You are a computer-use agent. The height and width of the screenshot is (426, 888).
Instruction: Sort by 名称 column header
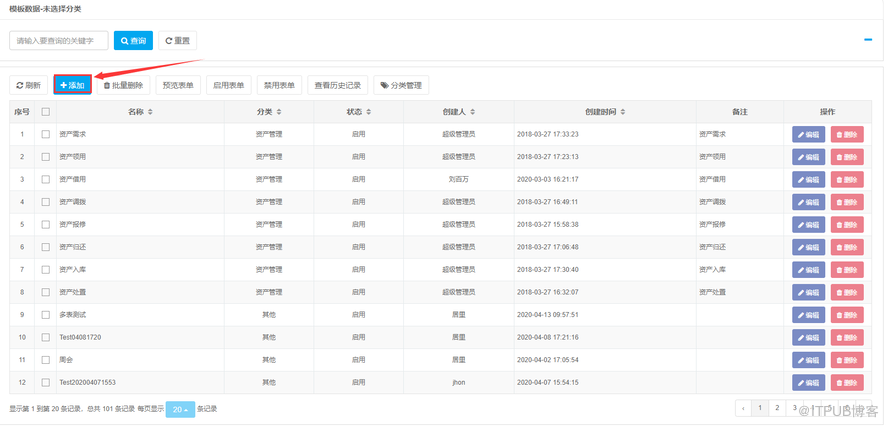click(141, 112)
